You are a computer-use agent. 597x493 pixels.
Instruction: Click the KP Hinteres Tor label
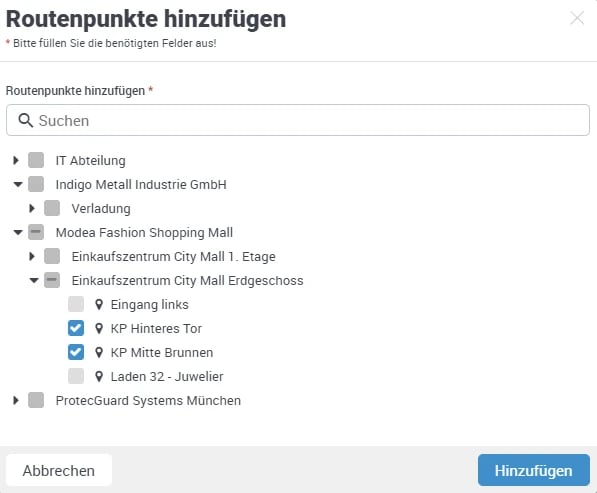pyautogui.click(x=156, y=329)
